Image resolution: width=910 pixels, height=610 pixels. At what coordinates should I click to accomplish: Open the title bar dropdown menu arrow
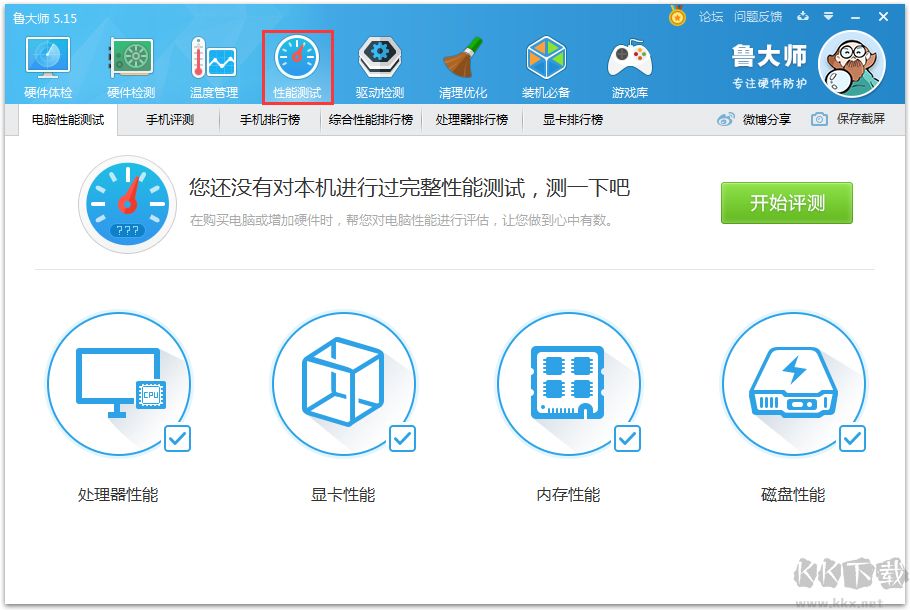[829, 16]
